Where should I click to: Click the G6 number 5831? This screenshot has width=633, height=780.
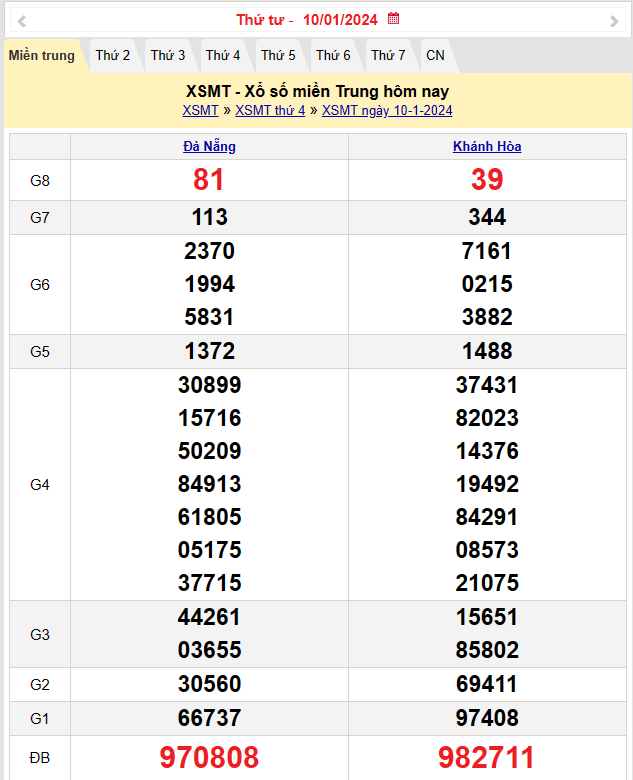coord(210,317)
